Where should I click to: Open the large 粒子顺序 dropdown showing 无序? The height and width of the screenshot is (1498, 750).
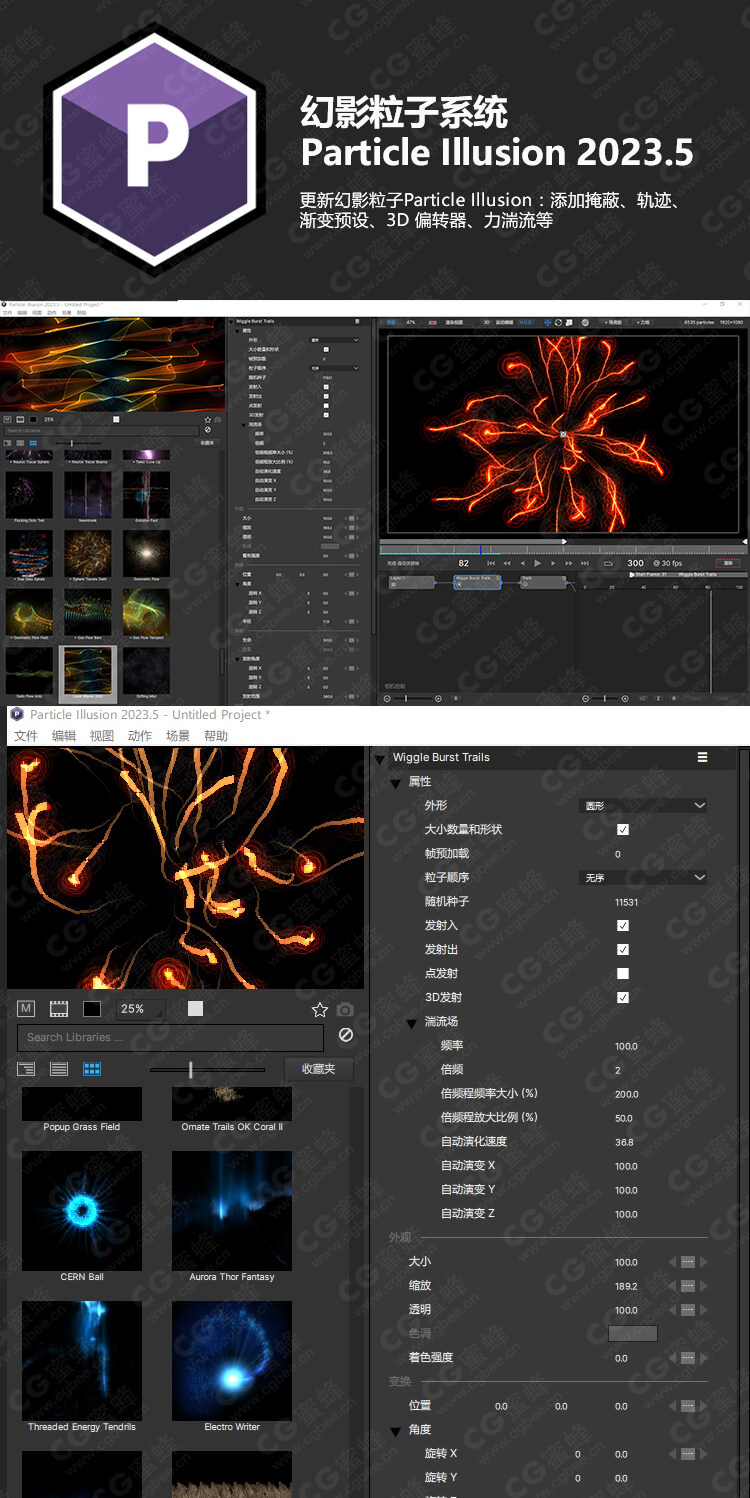pos(645,877)
